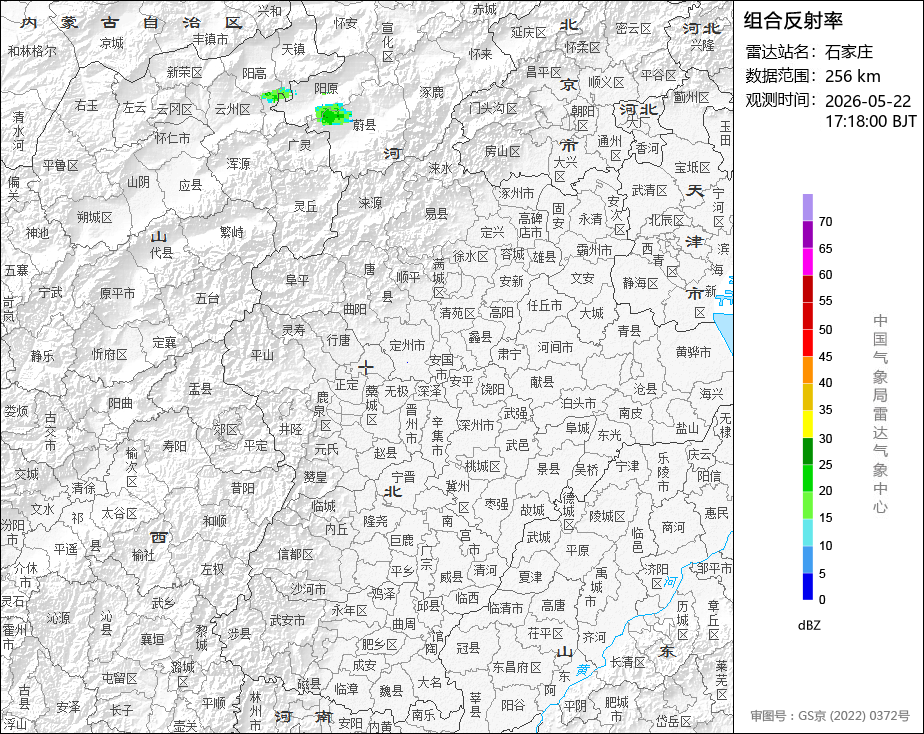Screen dimensions: 924x734
Task: Click the 井陉 label on the map
Action: click(x=291, y=429)
